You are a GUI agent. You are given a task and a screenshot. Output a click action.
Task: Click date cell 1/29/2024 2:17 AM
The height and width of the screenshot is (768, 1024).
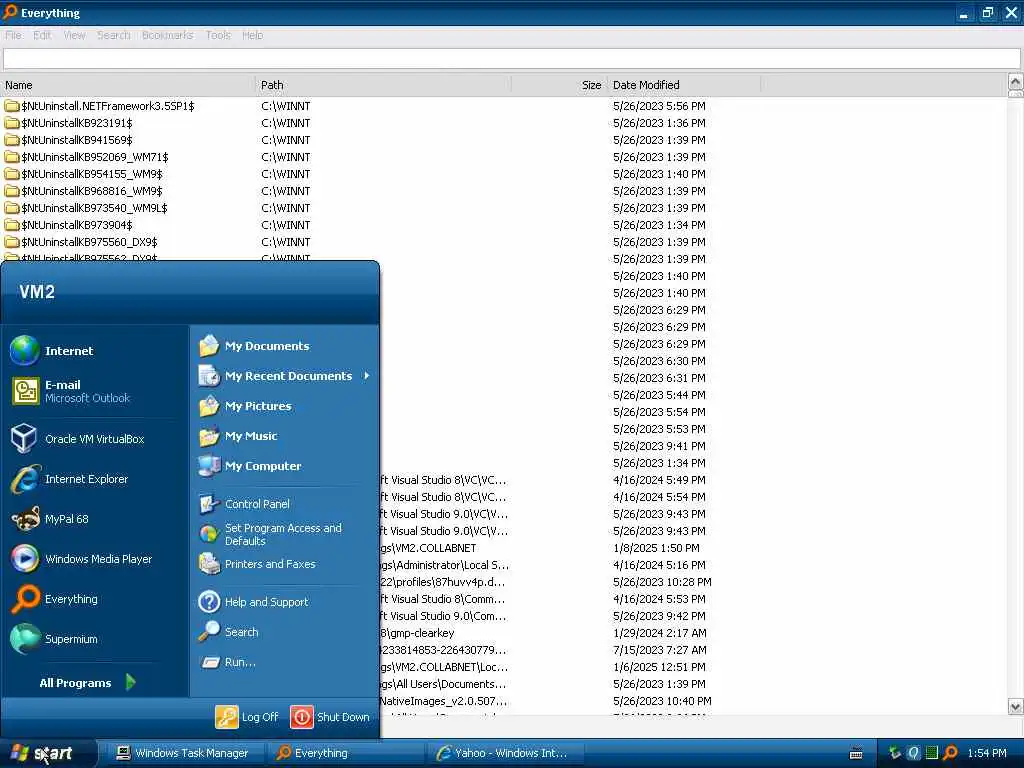pos(660,633)
